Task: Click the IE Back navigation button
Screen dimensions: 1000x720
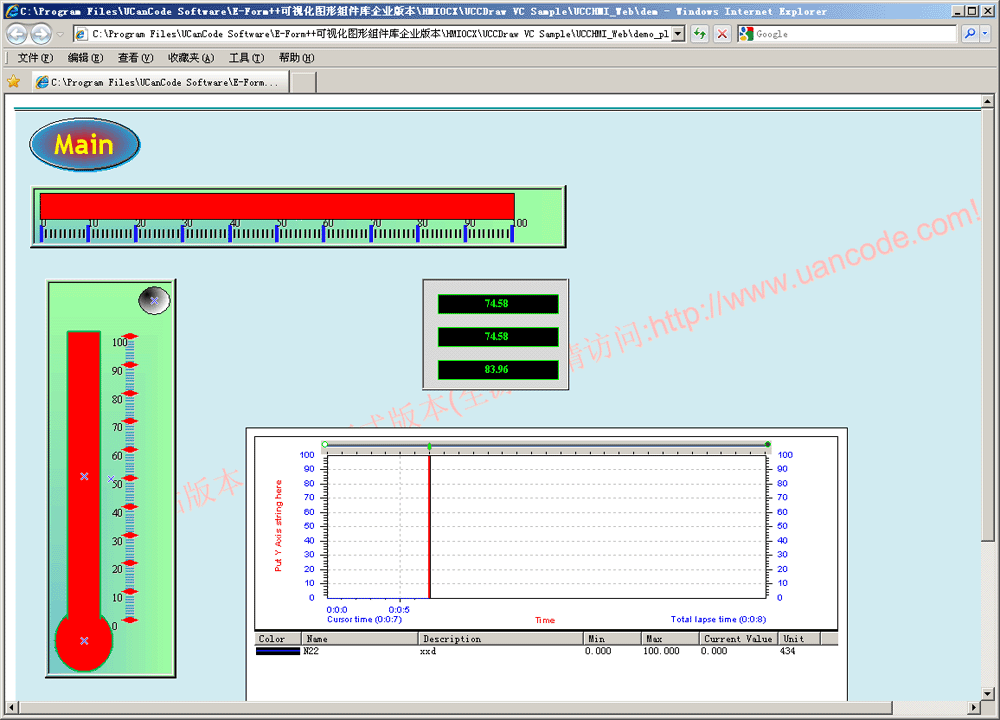Action: tap(17, 33)
